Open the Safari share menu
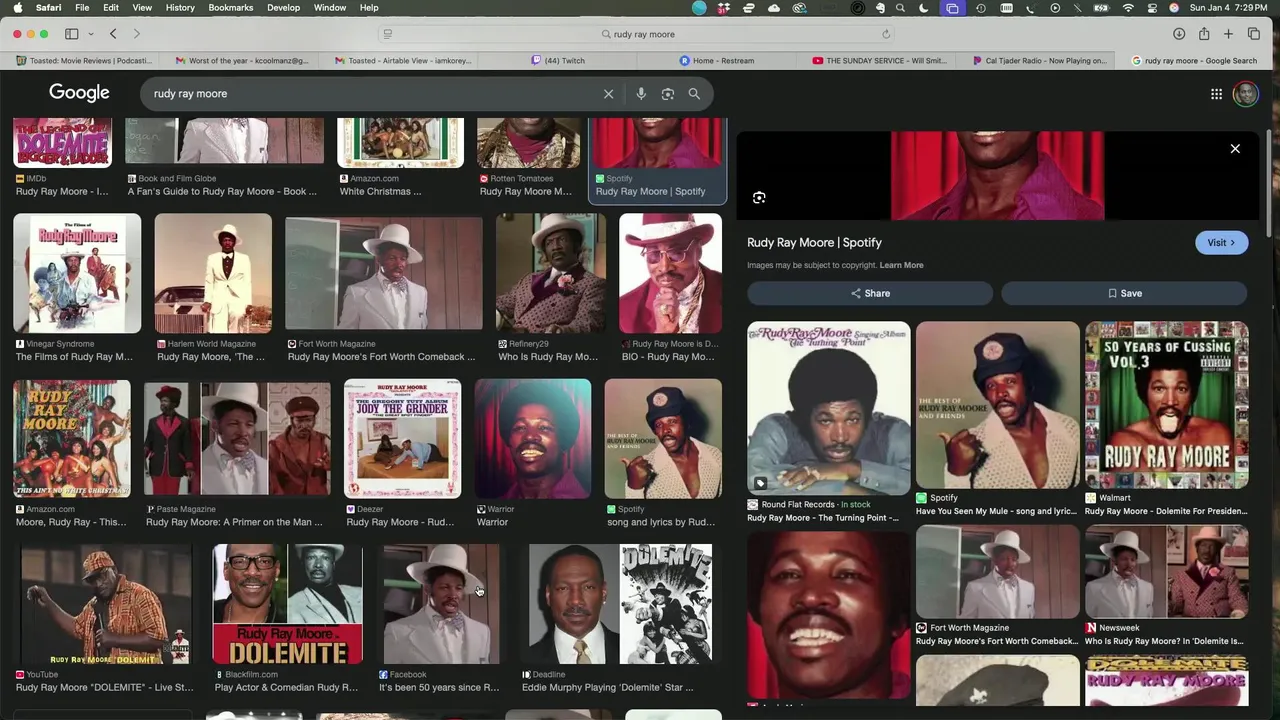Viewport: 1280px width, 720px height. click(1204, 34)
